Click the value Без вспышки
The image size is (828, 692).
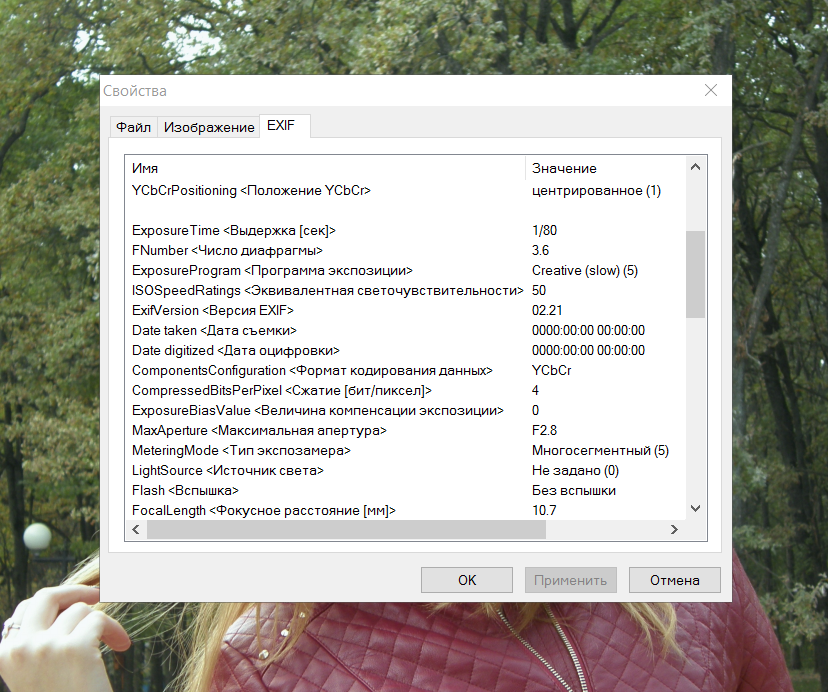pos(573,490)
